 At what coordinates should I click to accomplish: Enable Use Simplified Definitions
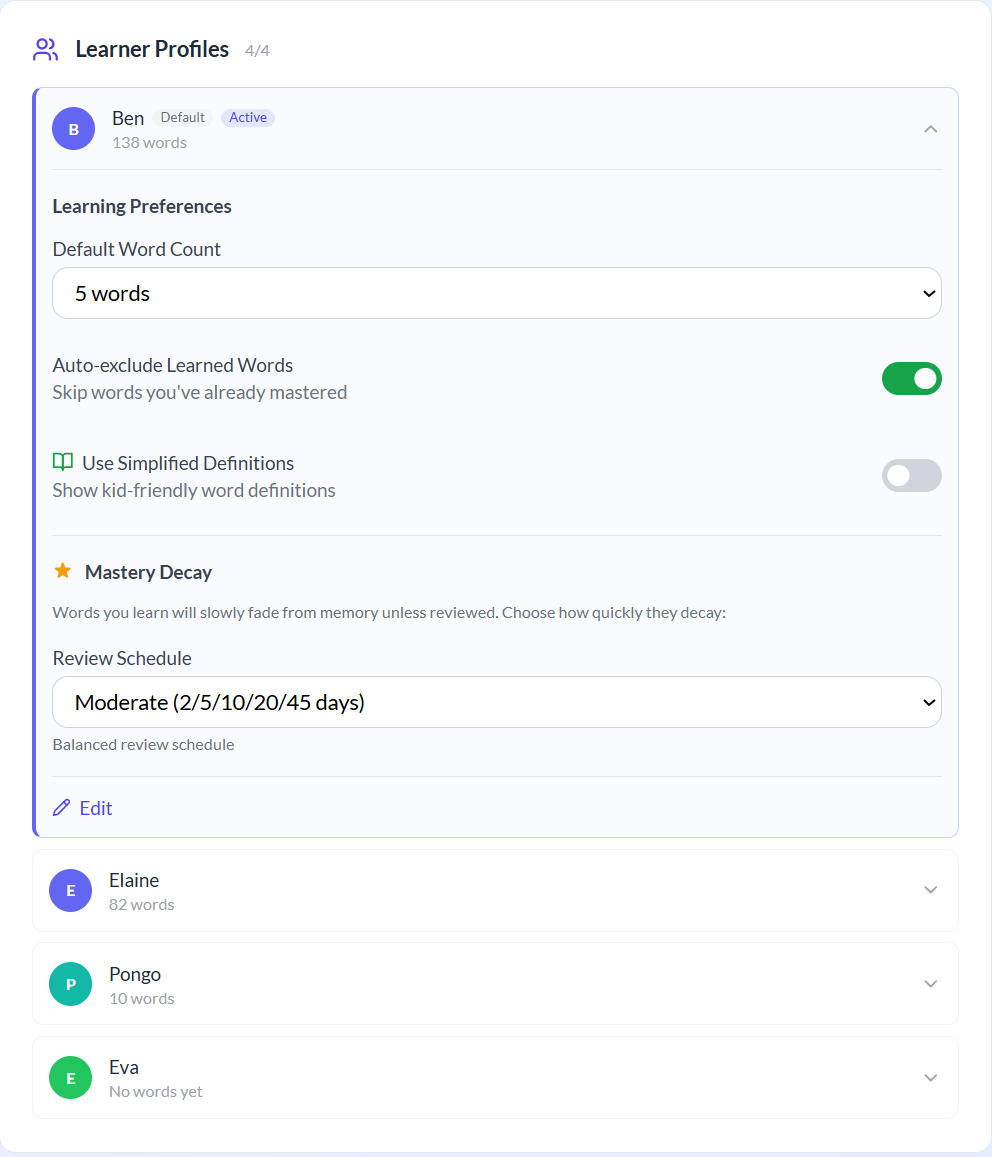[x=911, y=475]
